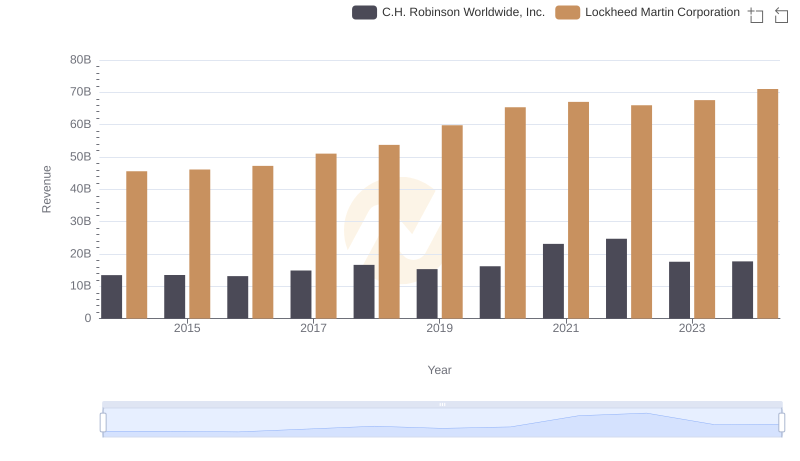Viewport: 800px width, 461px height.
Task: Click the 40B y-axis label
Action: (81, 189)
